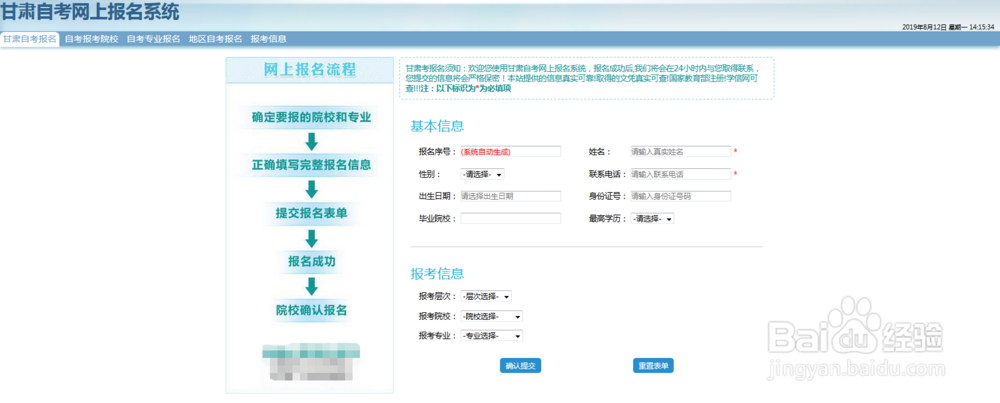Image resolution: width=1000 pixels, height=403 pixels.
Task: Click the 报名序号 auto-generated field
Action: click(x=510, y=152)
